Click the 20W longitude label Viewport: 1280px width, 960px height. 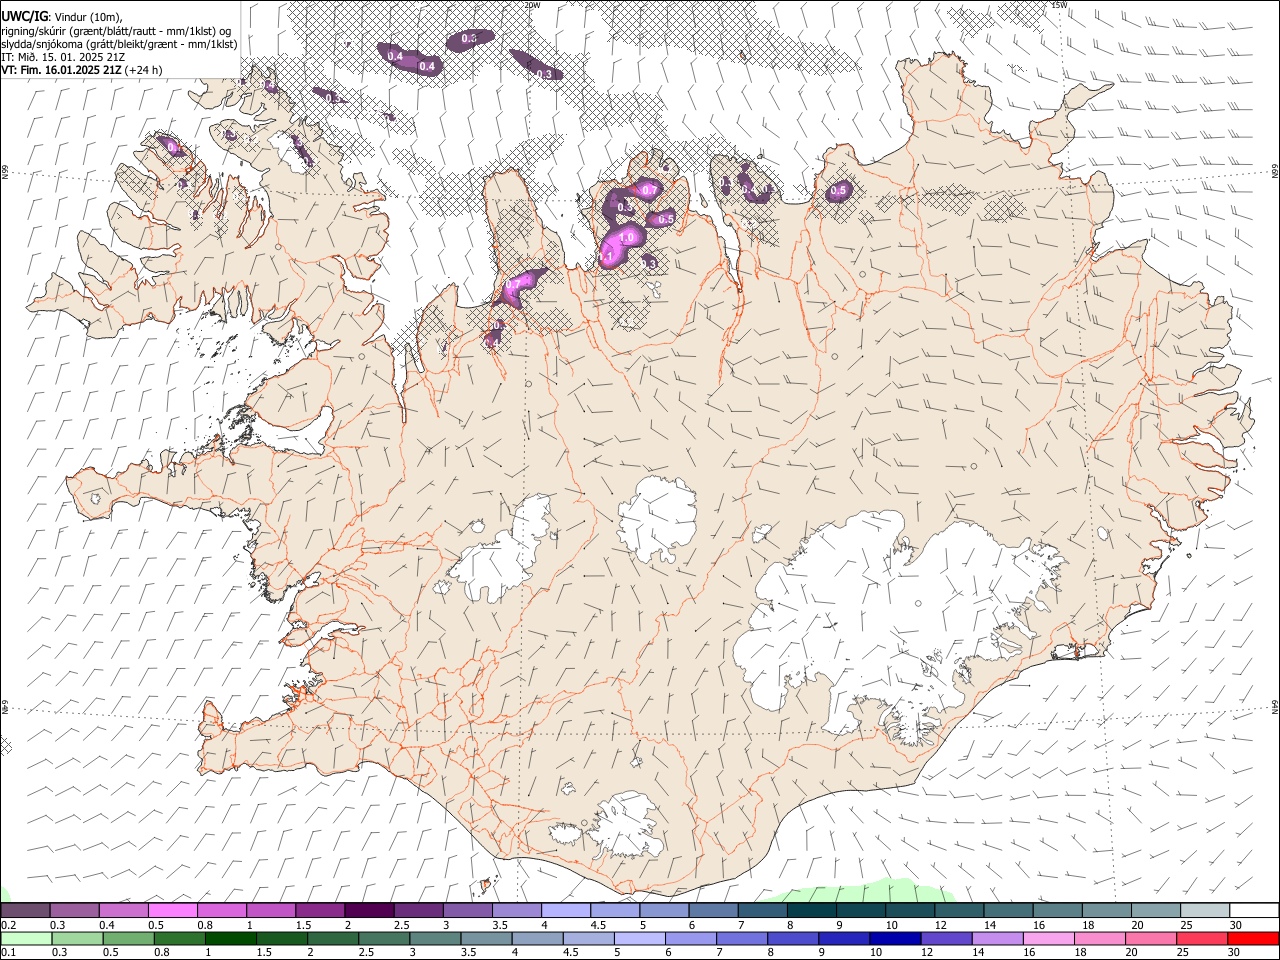(x=532, y=5)
